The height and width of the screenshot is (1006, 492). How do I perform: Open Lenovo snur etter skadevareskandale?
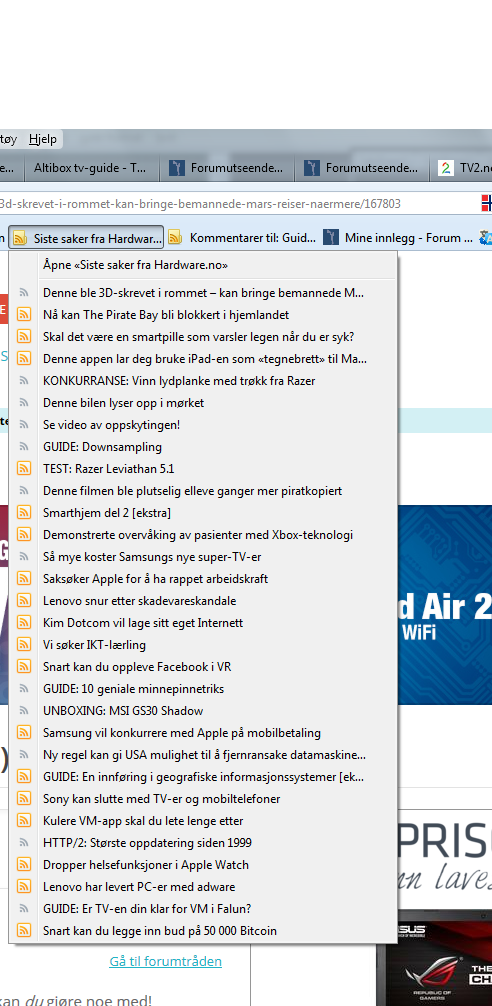coord(203,601)
